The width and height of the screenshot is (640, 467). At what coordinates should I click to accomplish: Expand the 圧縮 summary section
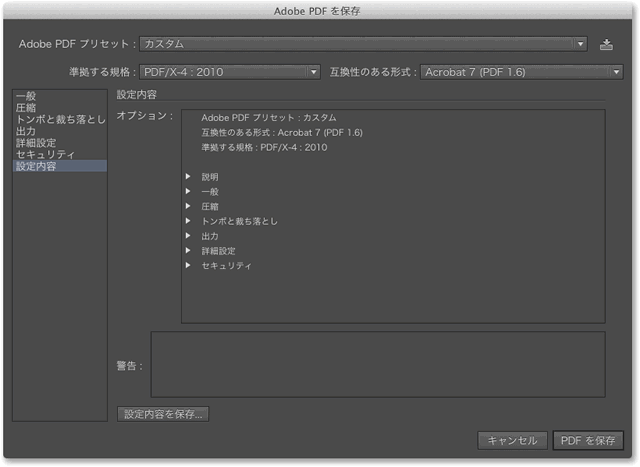(188, 206)
